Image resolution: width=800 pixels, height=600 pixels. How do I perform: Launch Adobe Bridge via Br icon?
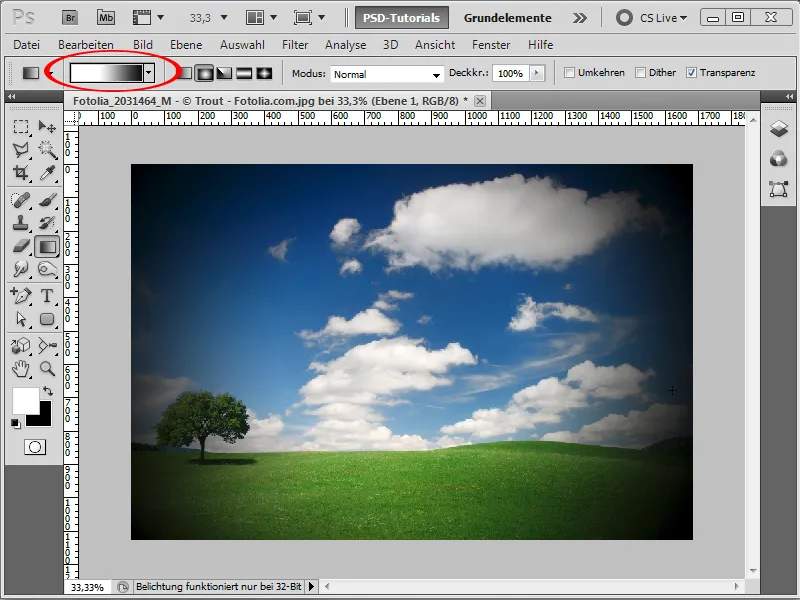[70, 18]
